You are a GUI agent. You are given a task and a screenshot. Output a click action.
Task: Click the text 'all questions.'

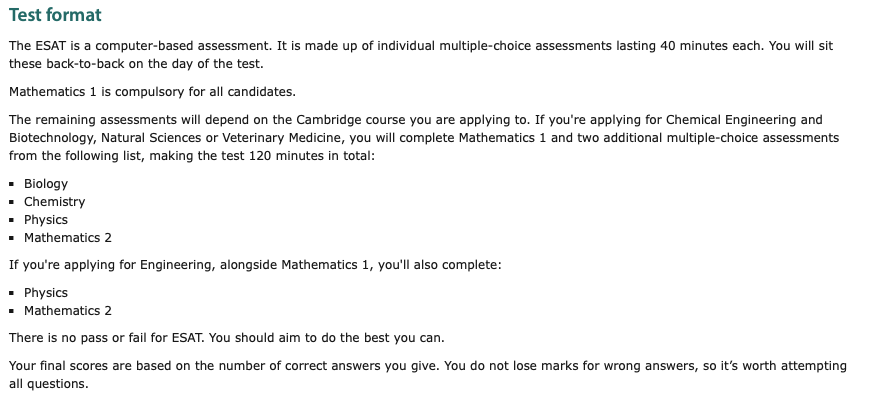(x=48, y=384)
